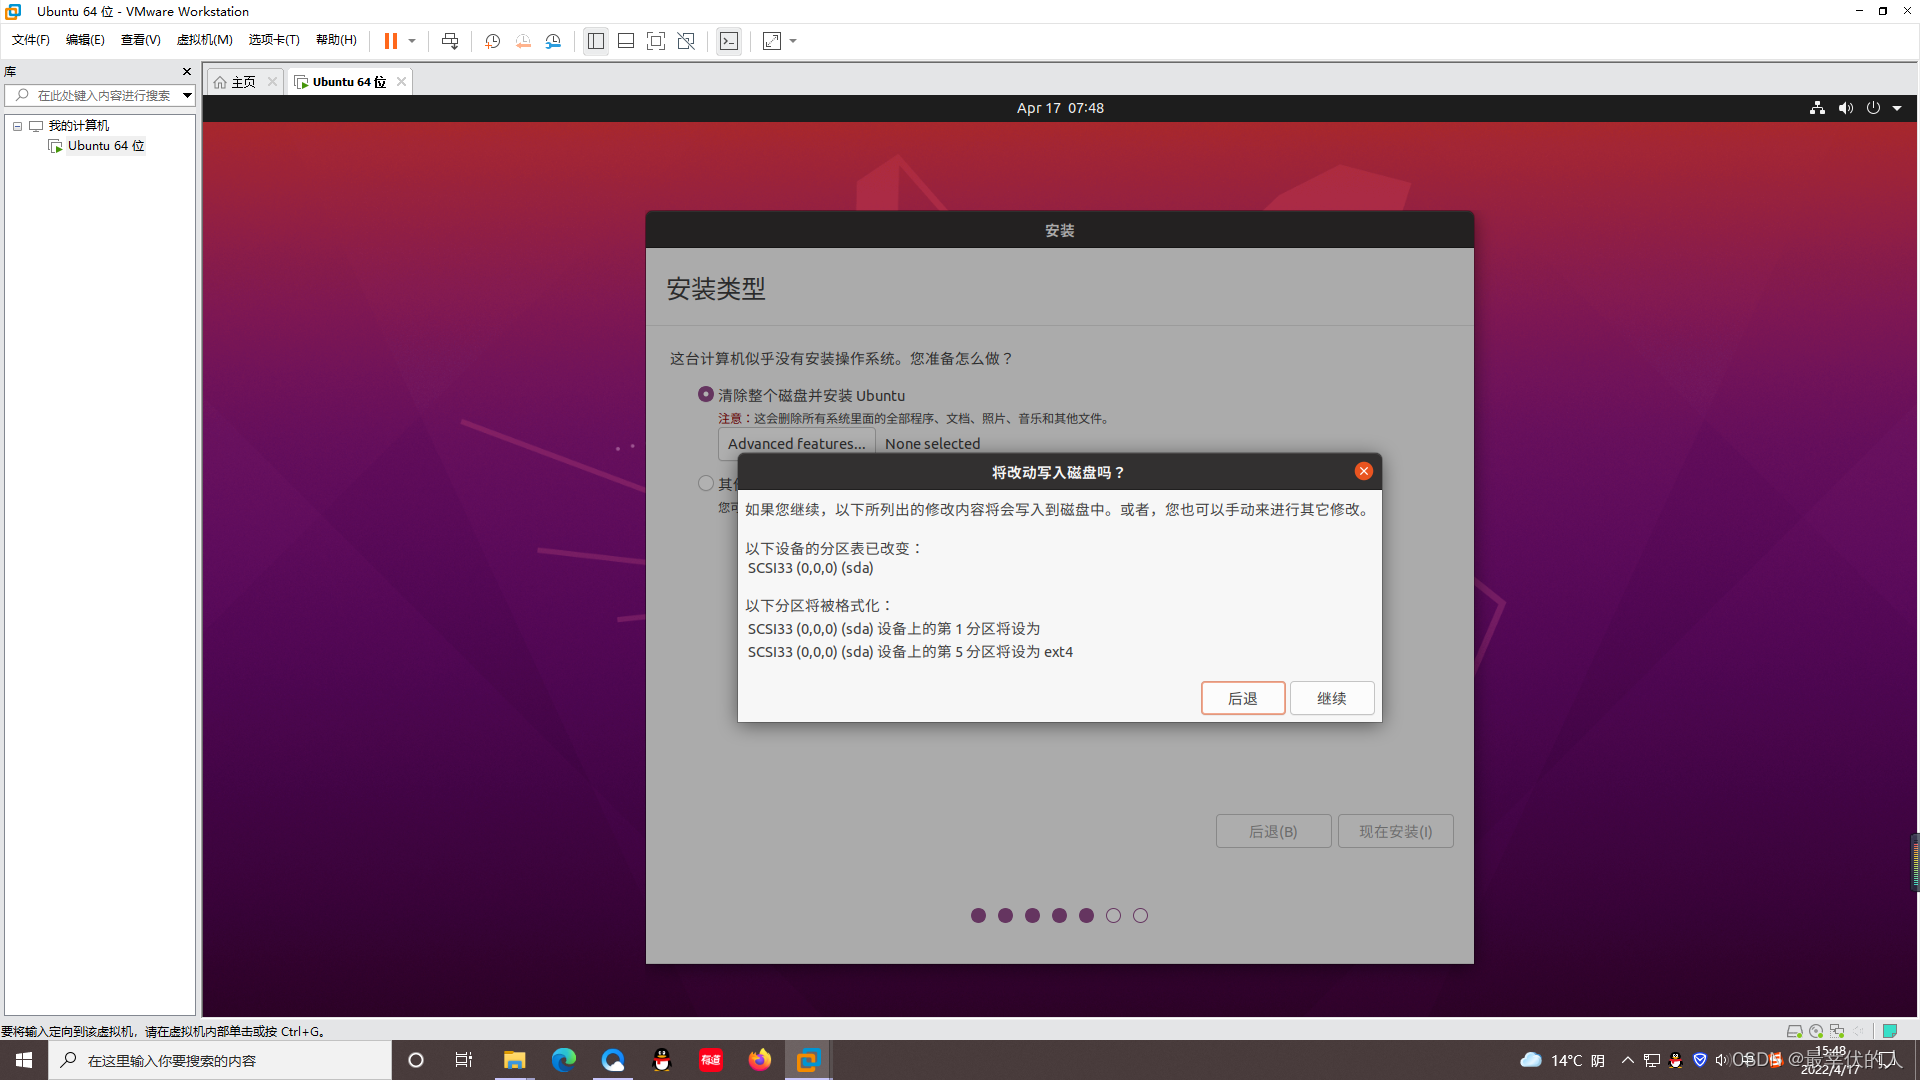Click the VMware CD/DVD status icon
The width and height of the screenshot is (1920, 1080).
1816,1031
